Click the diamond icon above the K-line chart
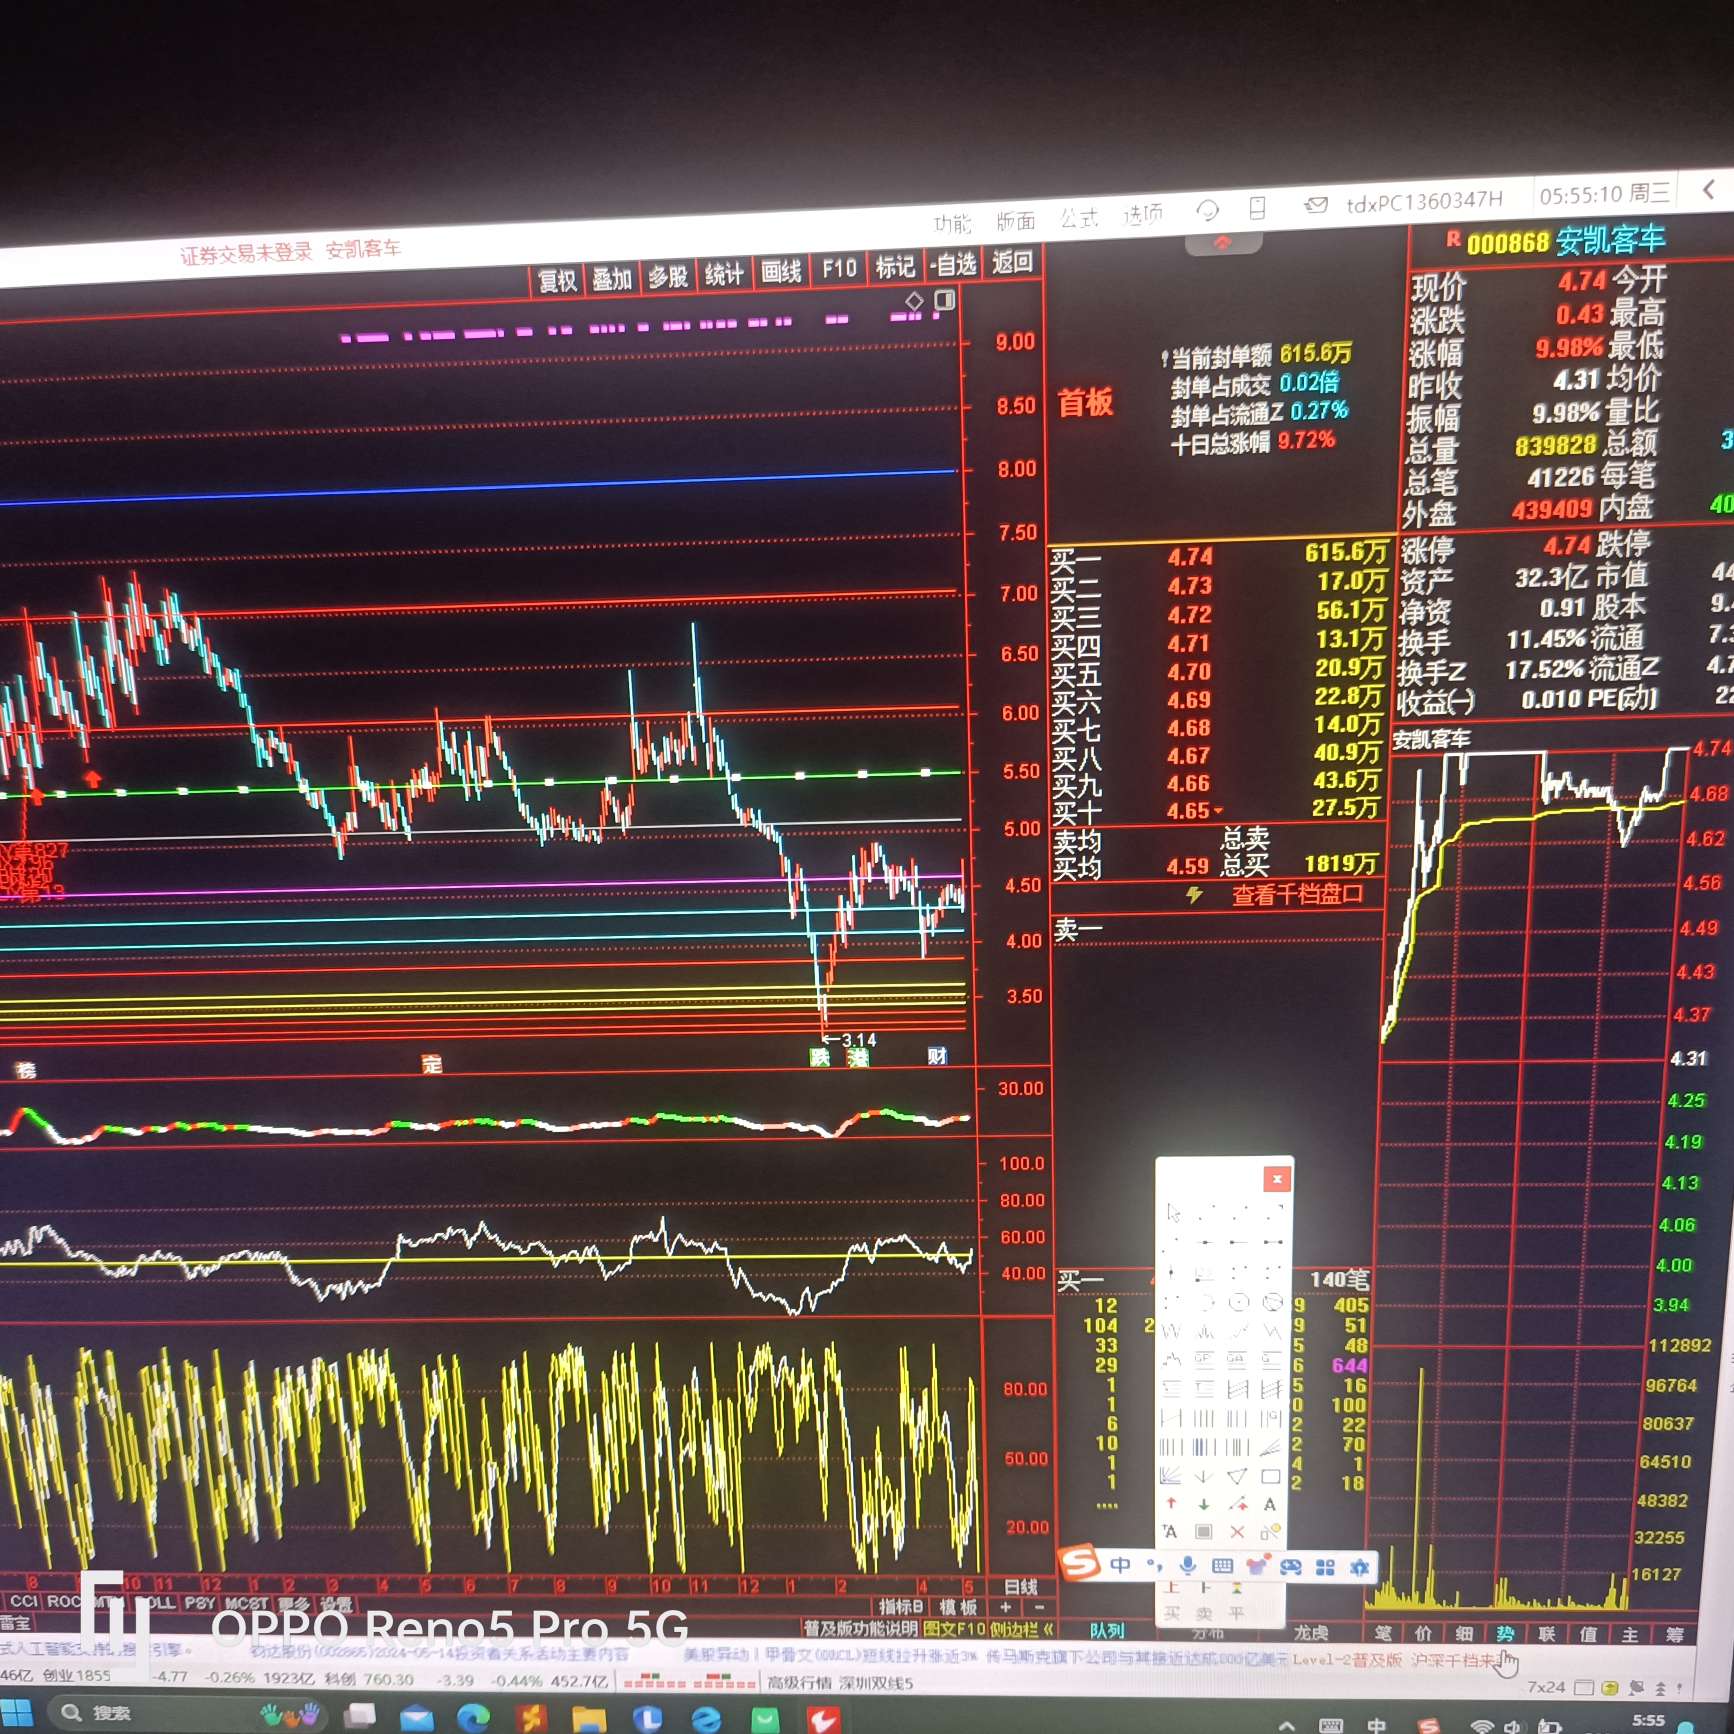 [x=914, y=301]
